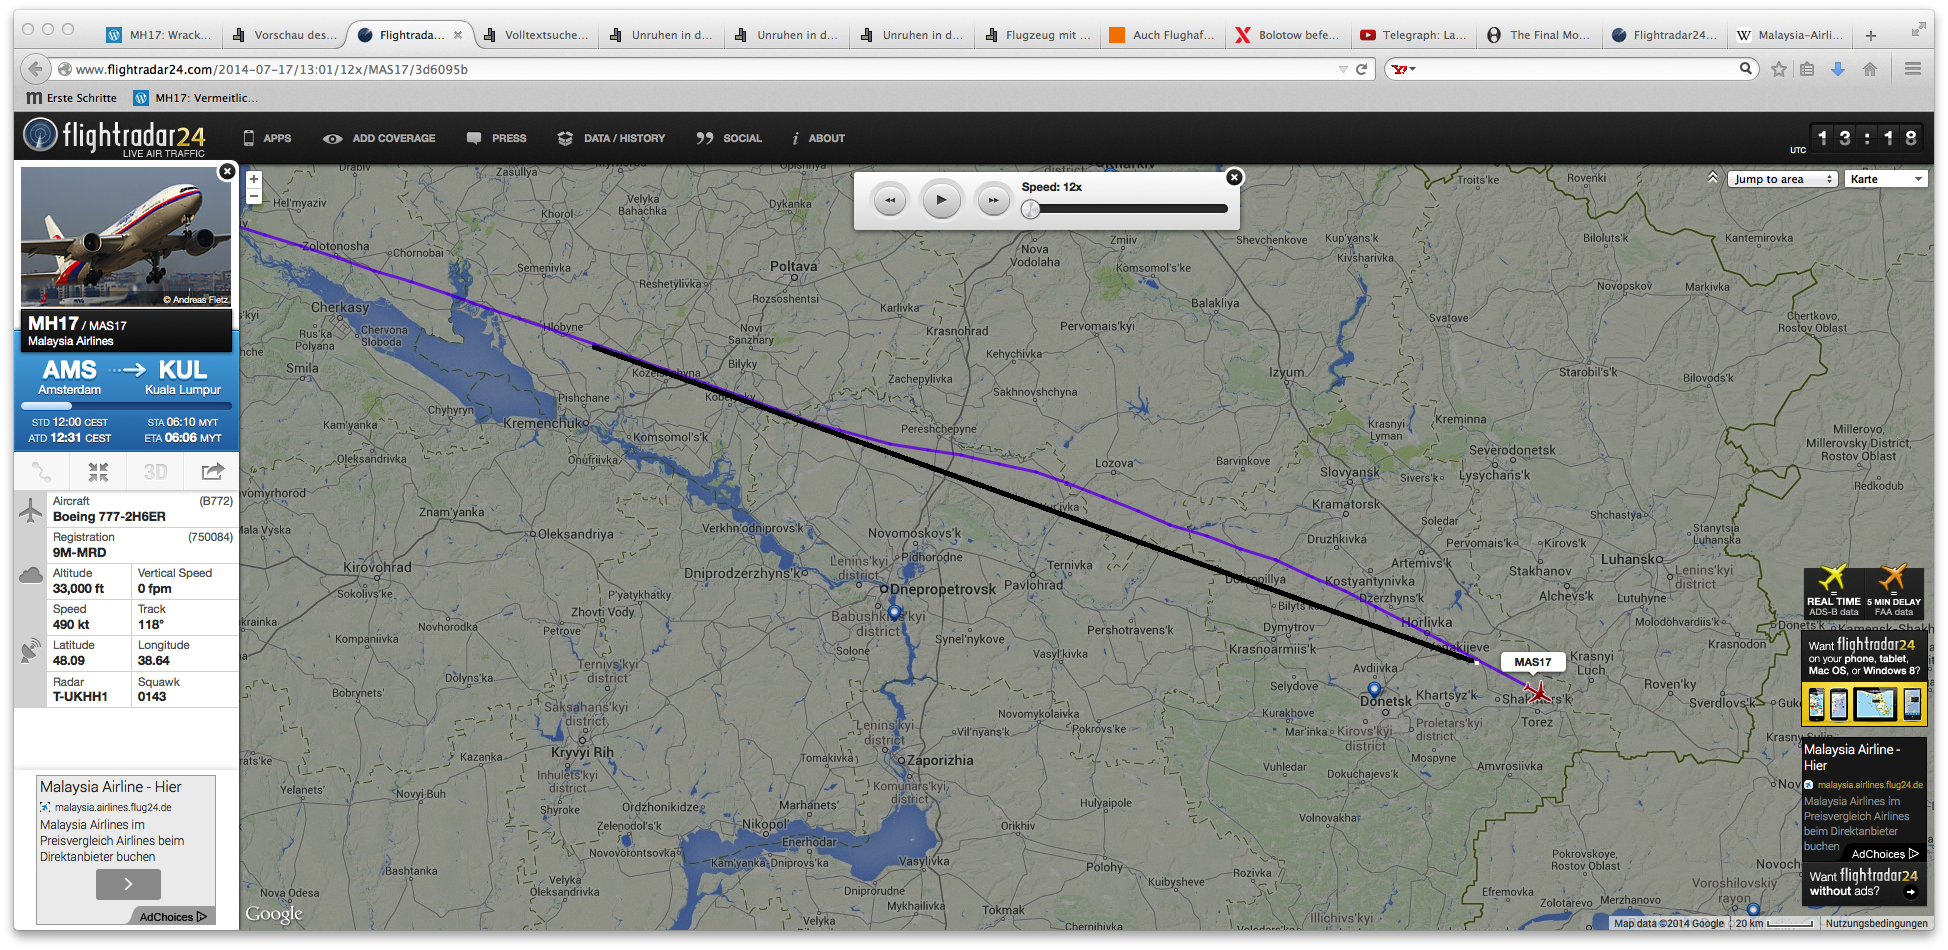This screenshot has width=1948, height=950.
Task: Click the Donetsk airport marker pin
Action: [x=1374, y=689]
